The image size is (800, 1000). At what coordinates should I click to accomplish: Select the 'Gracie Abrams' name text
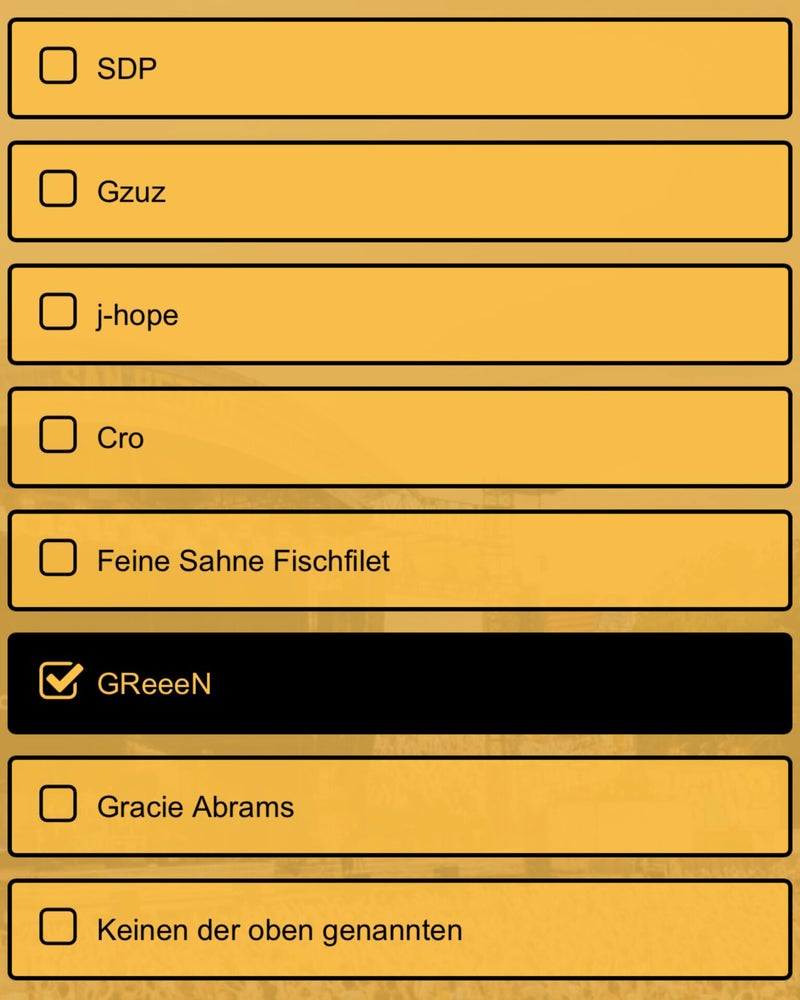point(195,807)
